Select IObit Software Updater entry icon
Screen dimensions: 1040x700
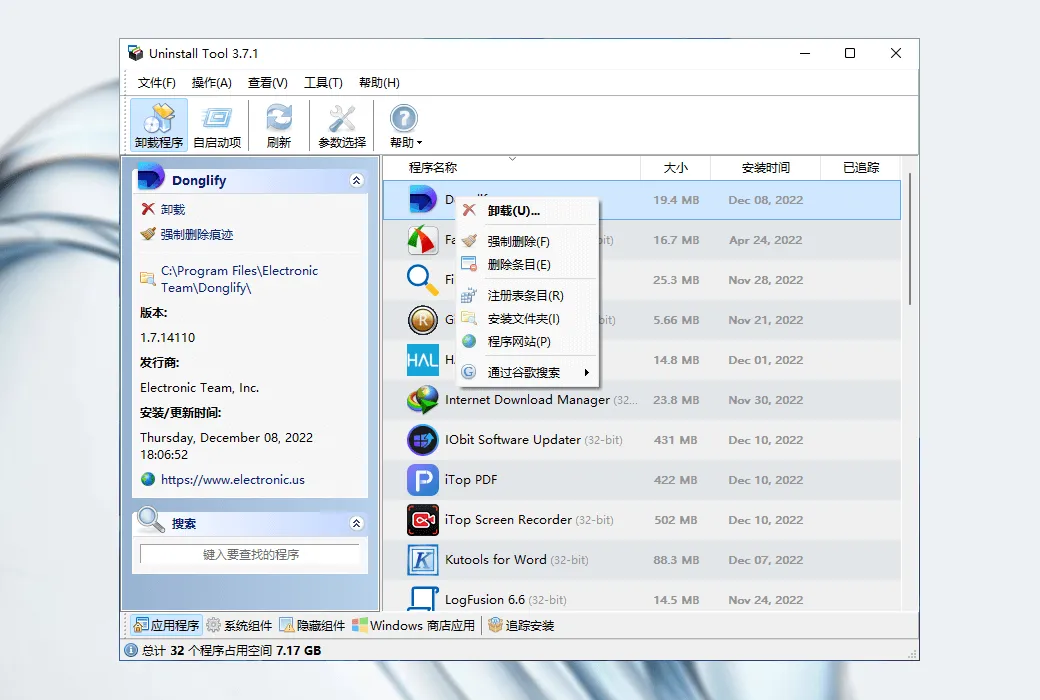tap(422, 440)
